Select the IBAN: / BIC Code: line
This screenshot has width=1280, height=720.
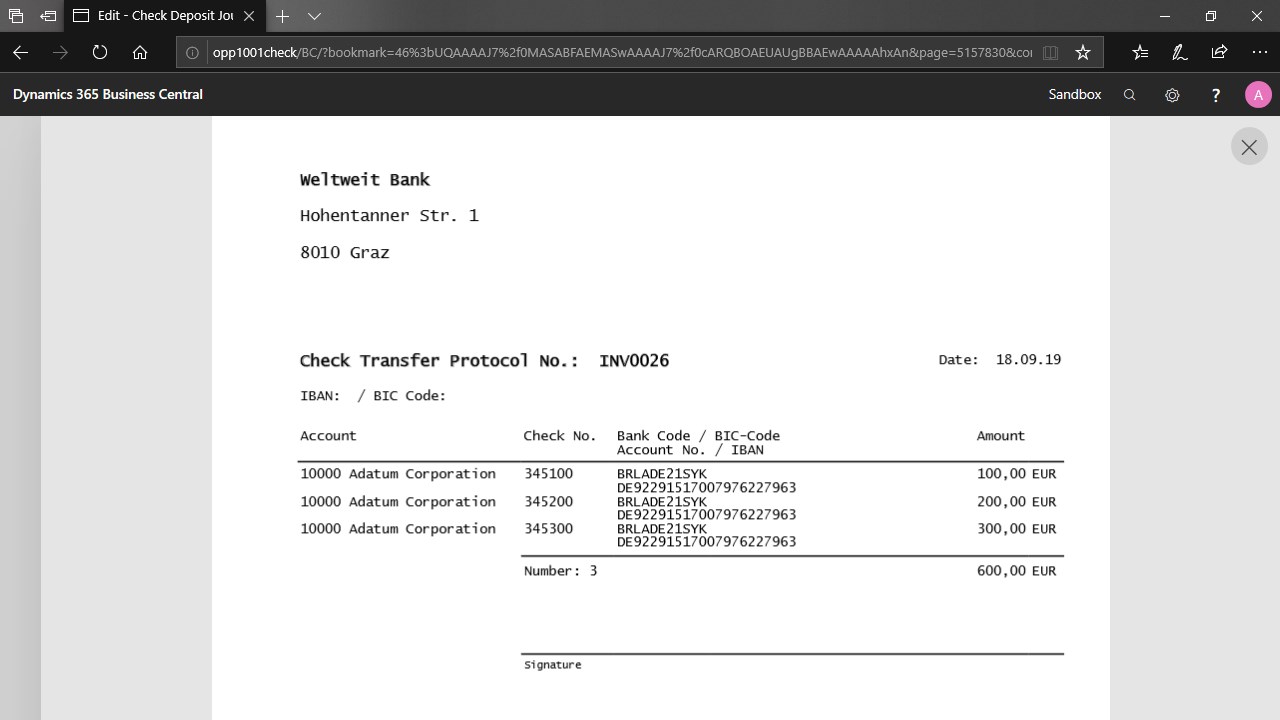click(x=373, y=396)
